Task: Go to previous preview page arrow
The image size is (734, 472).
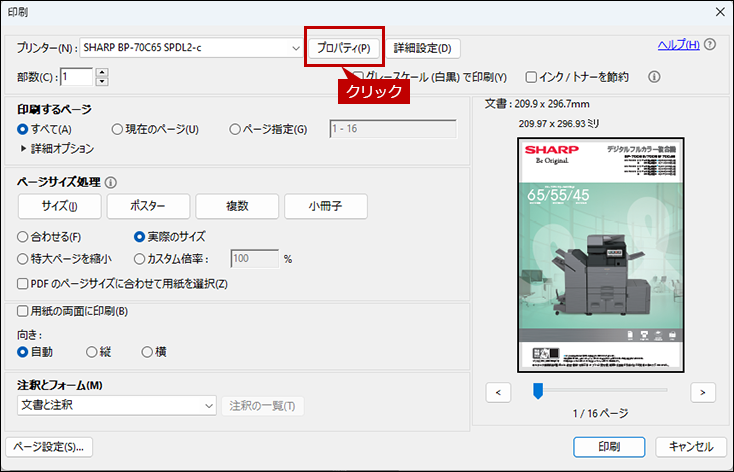Action: pos(498,392)
